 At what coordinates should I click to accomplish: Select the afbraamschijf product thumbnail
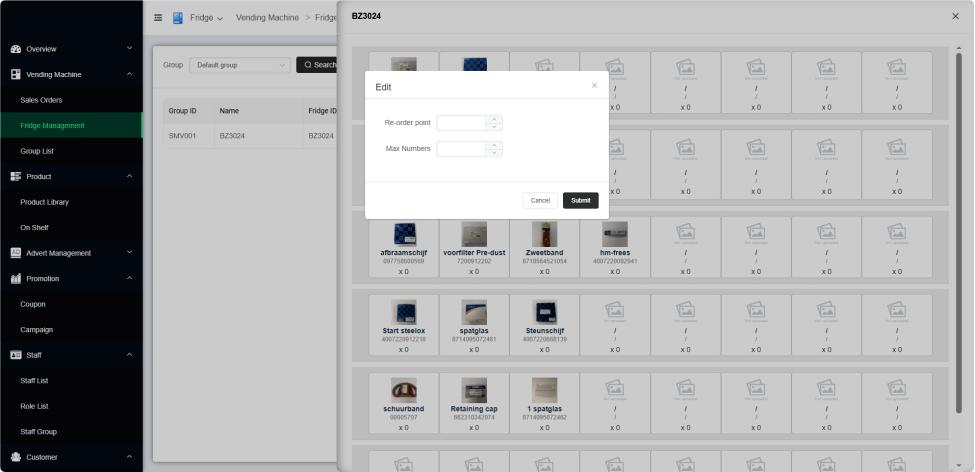[x=404, y=234]
